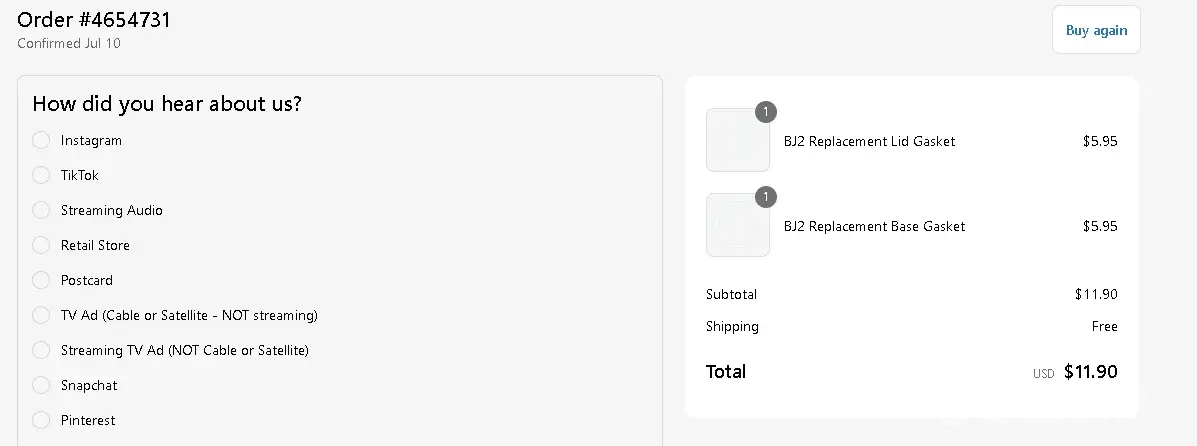The width and height of the screenshot is (1197, 446).
Task: Select the Streaming Audio option
Action: [41, 210]
